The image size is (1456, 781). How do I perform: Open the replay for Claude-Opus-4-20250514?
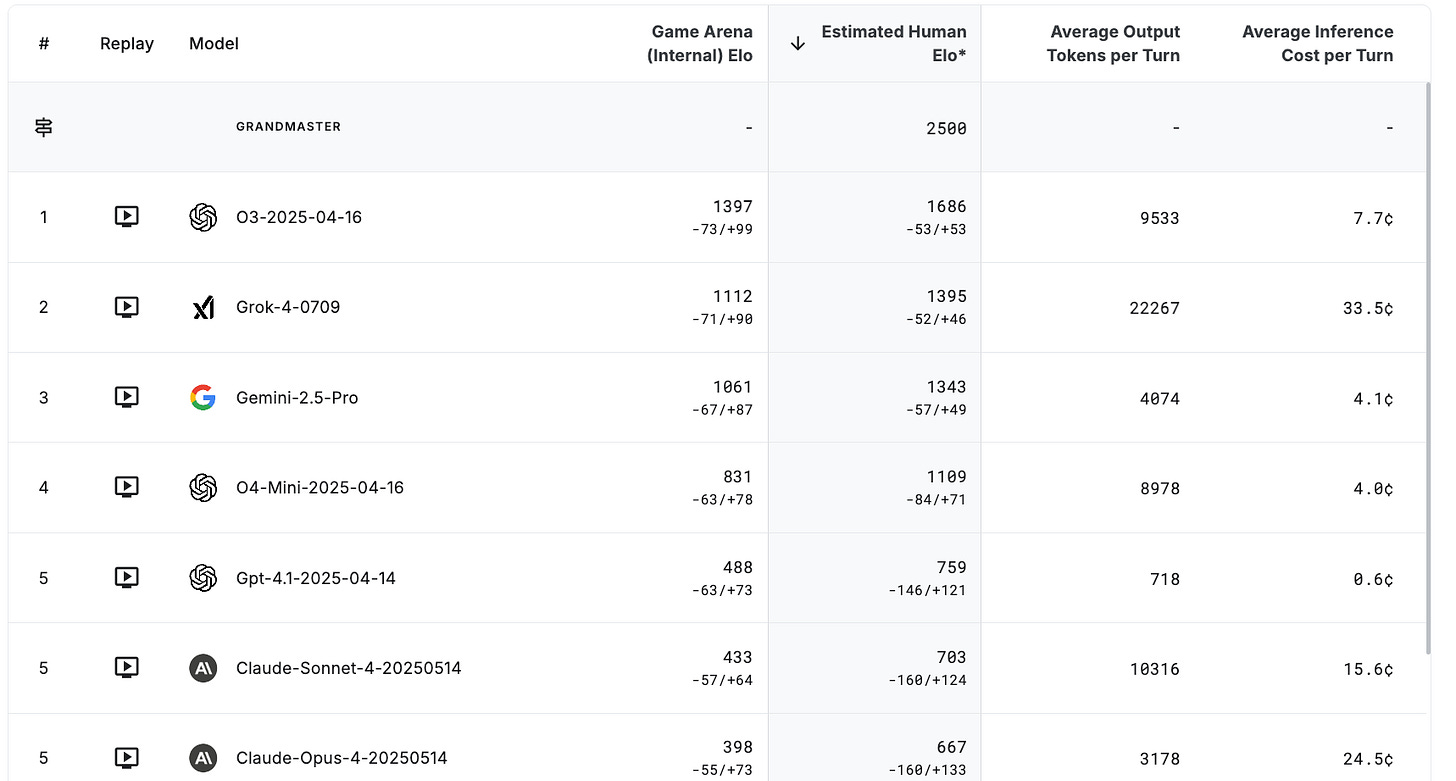pos(126,757)
